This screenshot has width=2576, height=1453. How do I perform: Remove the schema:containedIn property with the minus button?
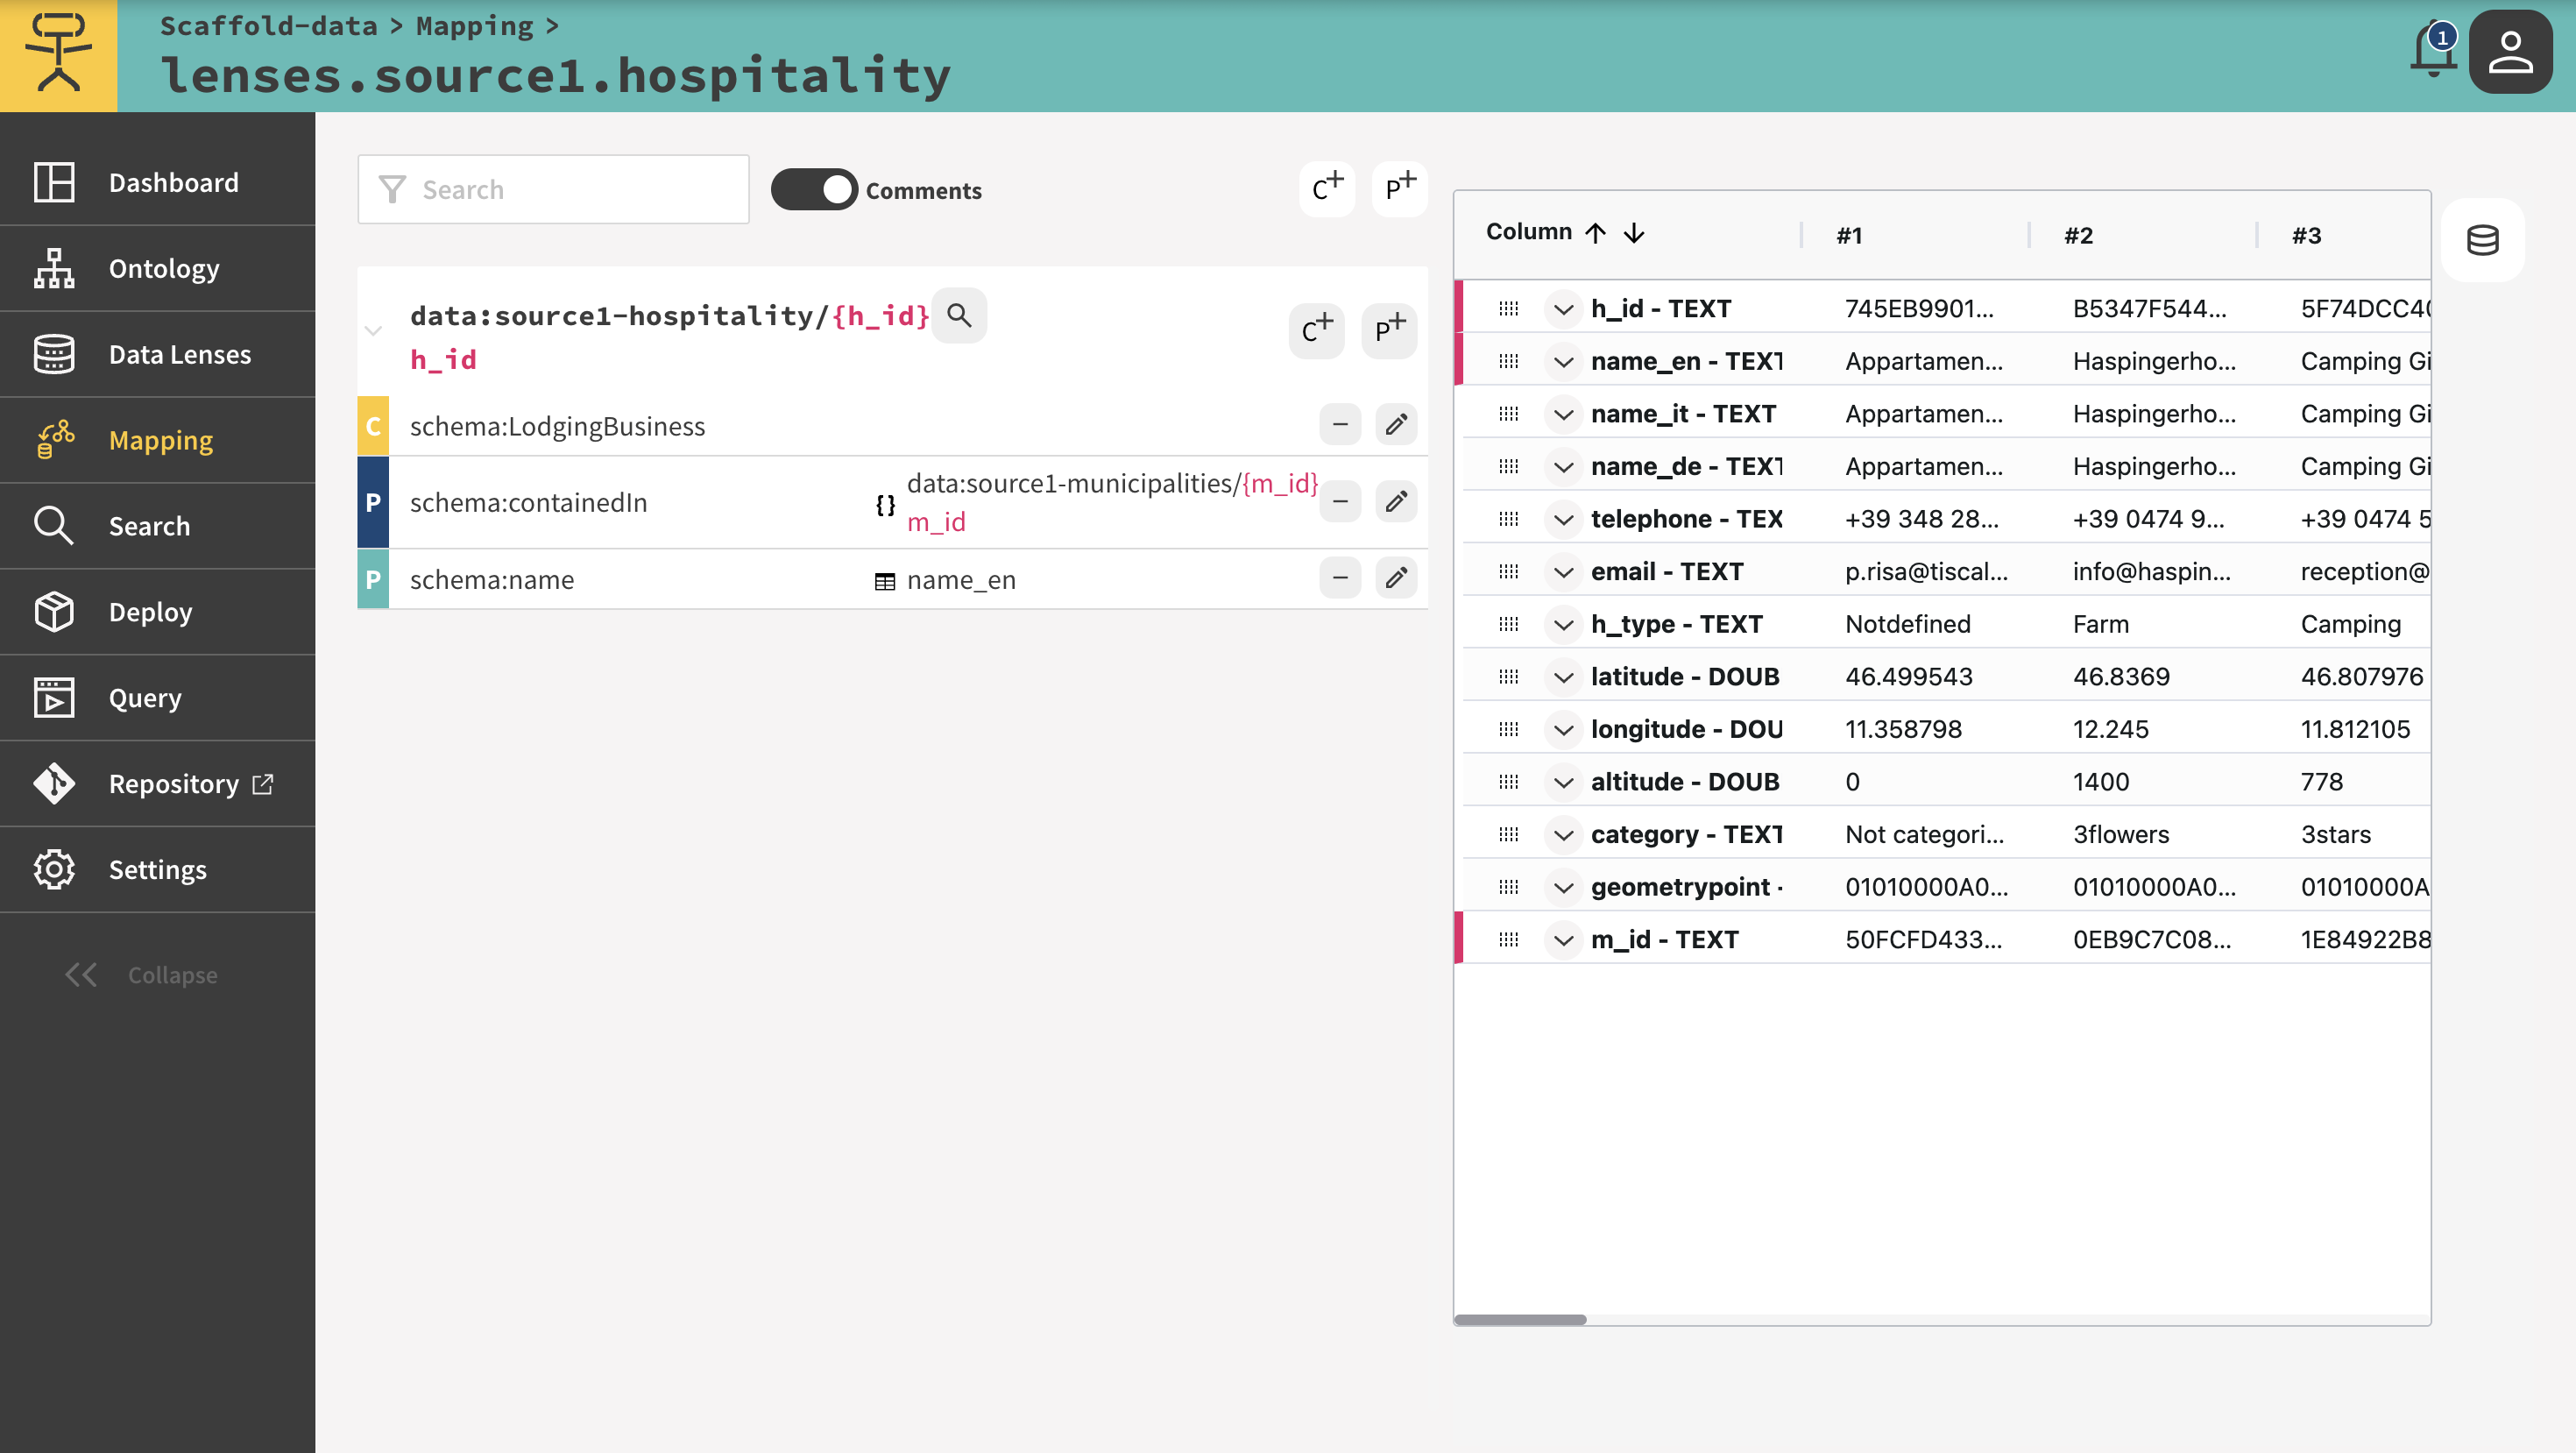click(x=1340, y=502)
